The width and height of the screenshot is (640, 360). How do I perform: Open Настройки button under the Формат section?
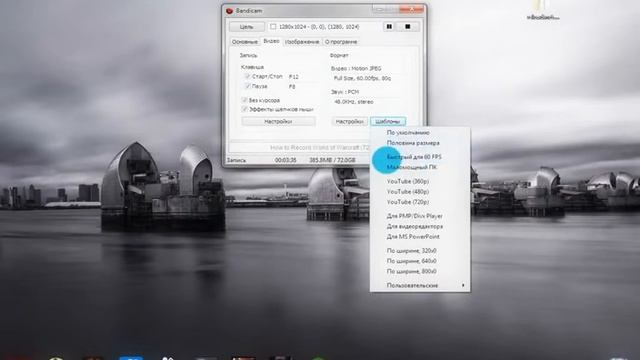(349, 122)
